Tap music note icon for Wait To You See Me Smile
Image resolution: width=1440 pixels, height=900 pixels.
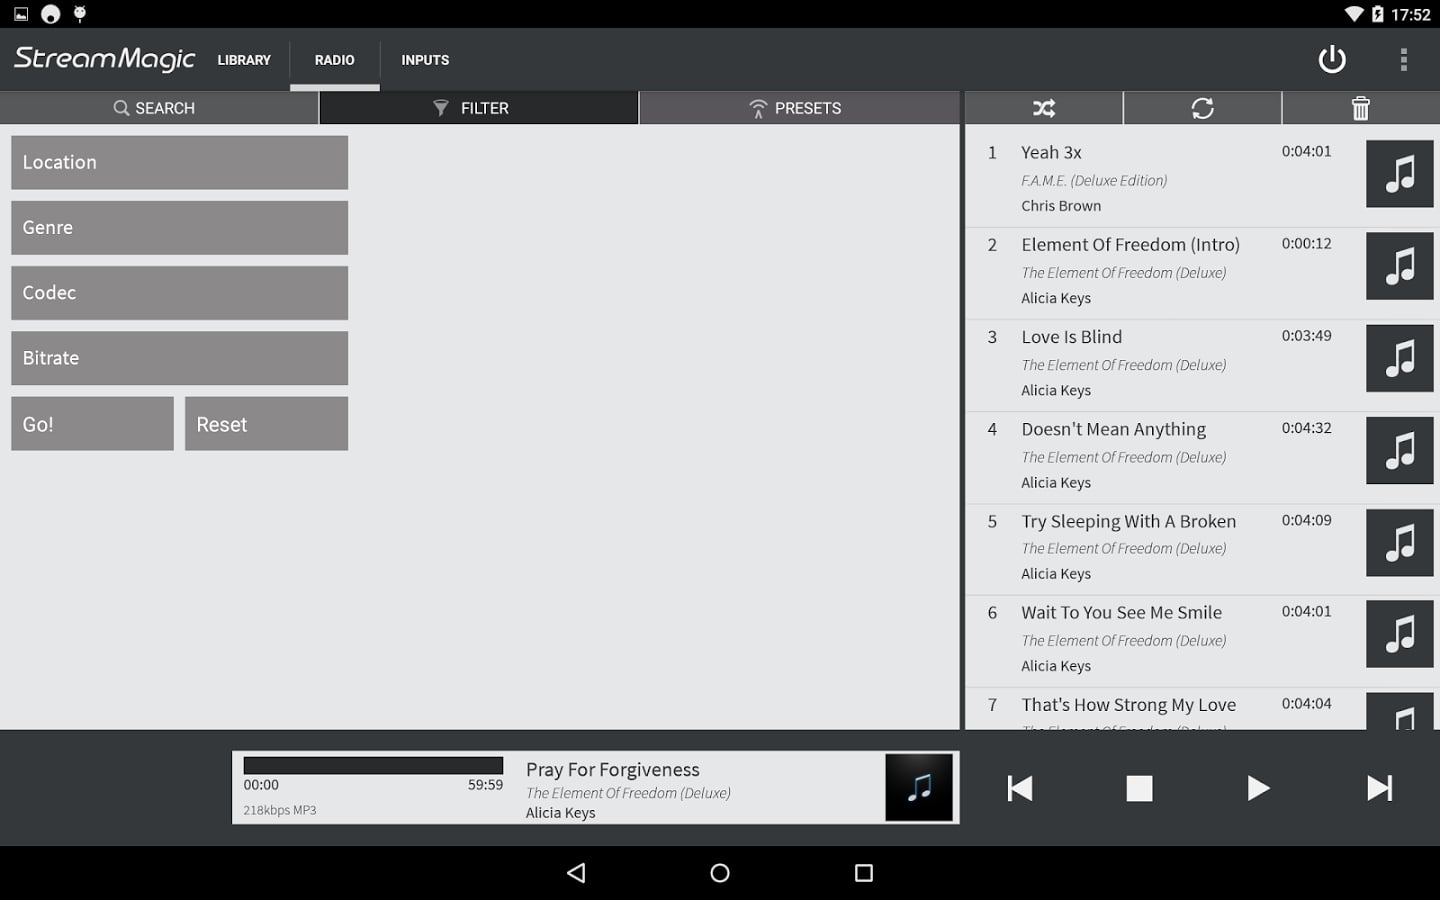click(x=1400, y=634)
